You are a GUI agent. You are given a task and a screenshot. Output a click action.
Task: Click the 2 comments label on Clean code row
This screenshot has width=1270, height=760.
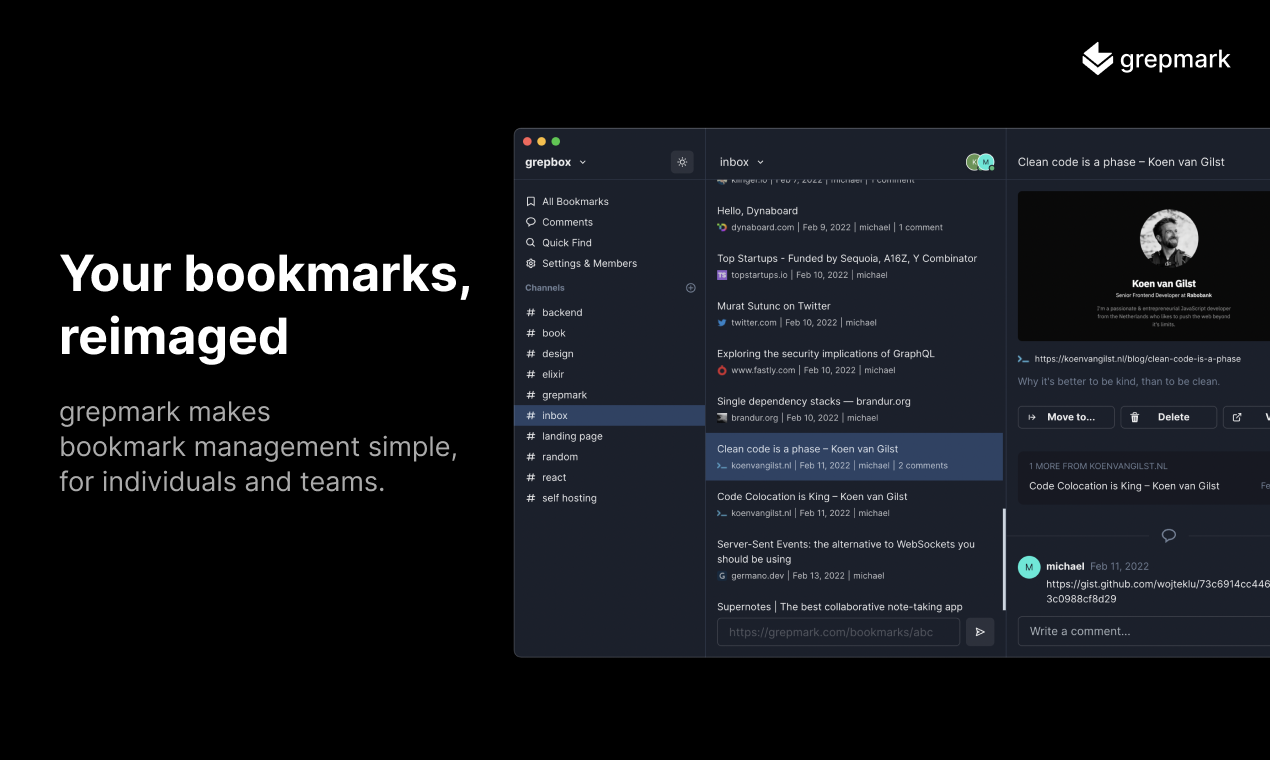coord(923,465)
